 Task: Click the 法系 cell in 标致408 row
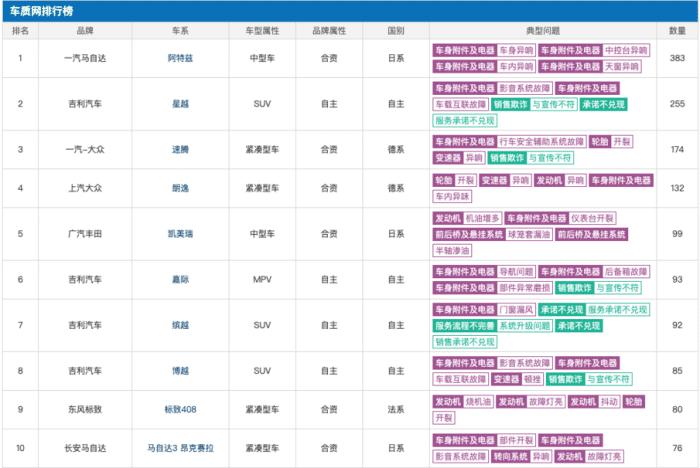pos(396,409)
